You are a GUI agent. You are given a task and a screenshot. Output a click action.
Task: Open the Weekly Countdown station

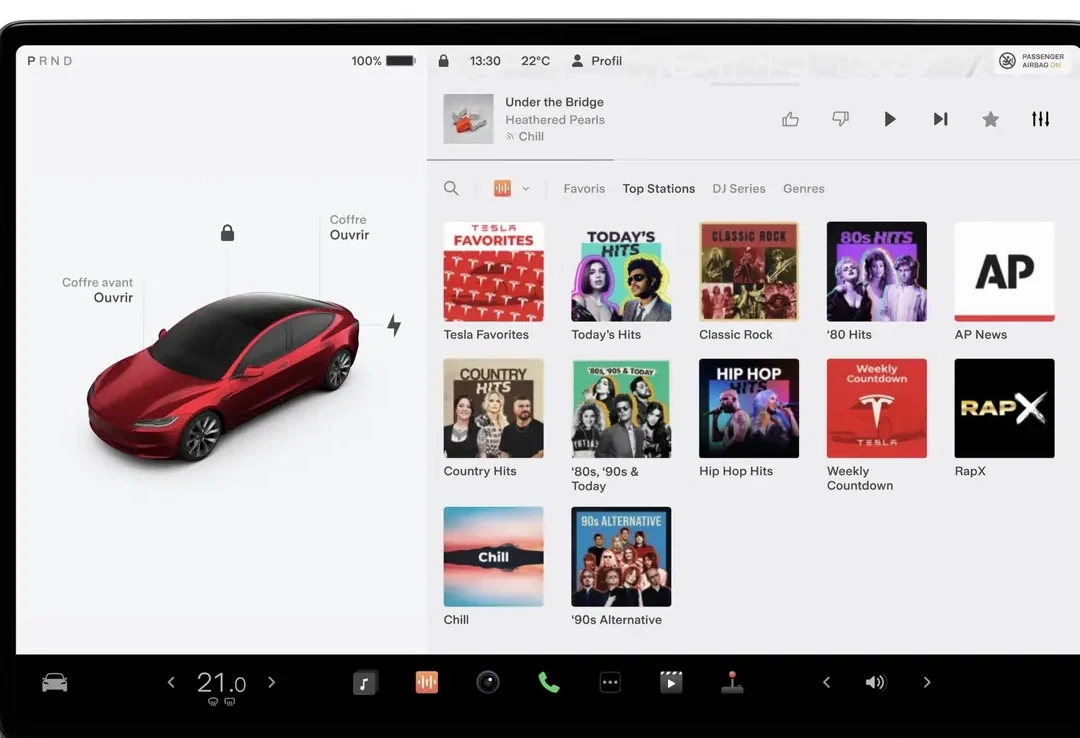click(x=876, y=408)
